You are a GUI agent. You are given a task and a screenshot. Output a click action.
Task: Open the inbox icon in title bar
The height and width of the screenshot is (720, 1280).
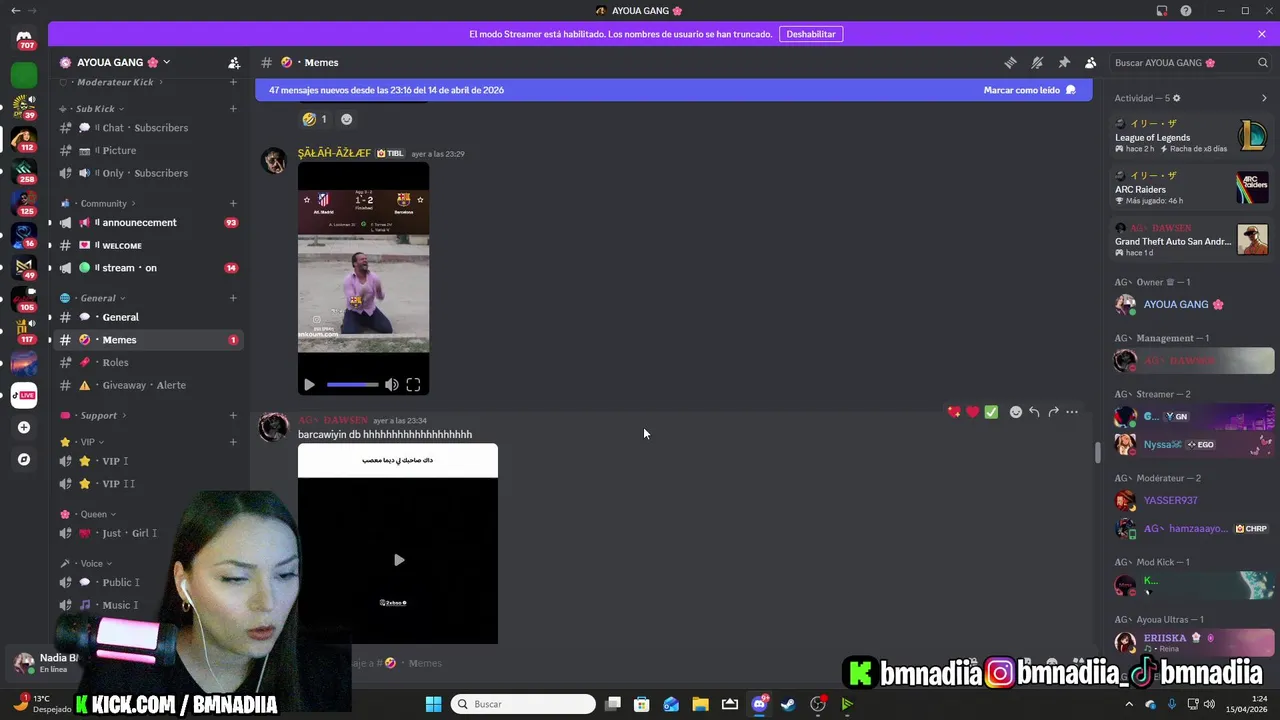[1162, 11]
